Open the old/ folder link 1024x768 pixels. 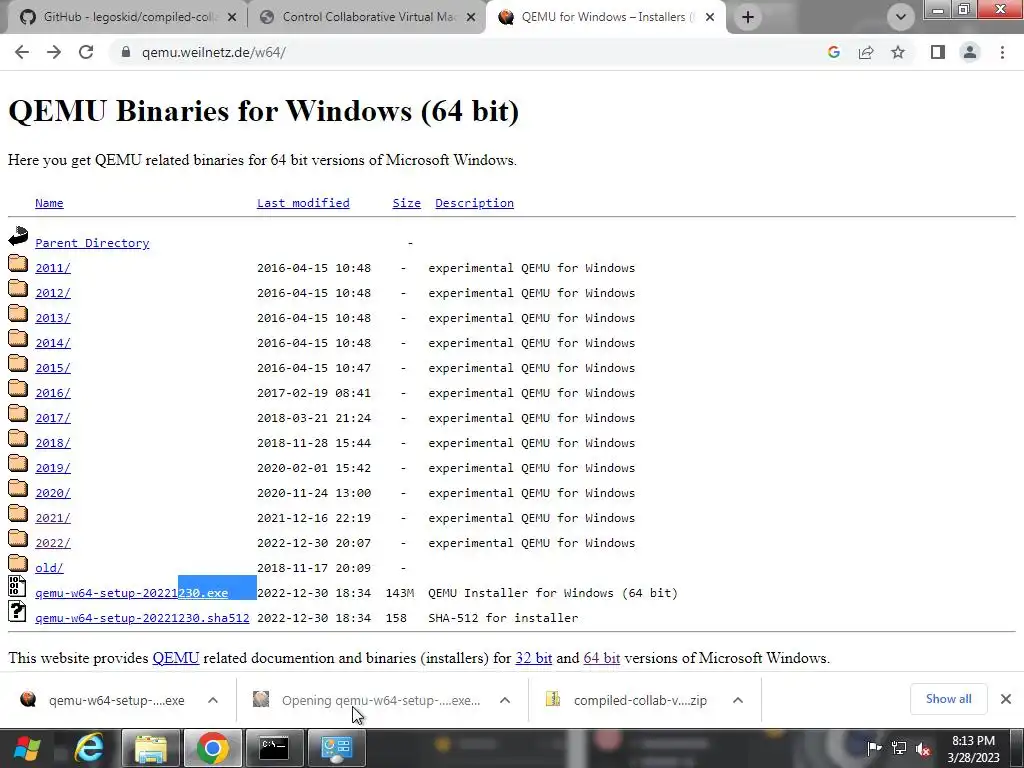click(x=49, y=568)
